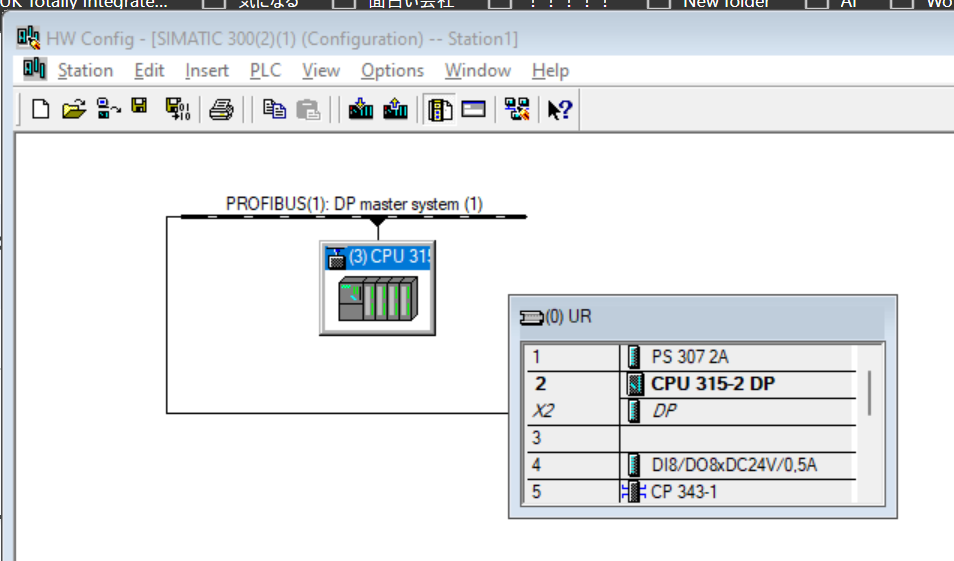
Task: Open the View menu
Action: (321, 71)
